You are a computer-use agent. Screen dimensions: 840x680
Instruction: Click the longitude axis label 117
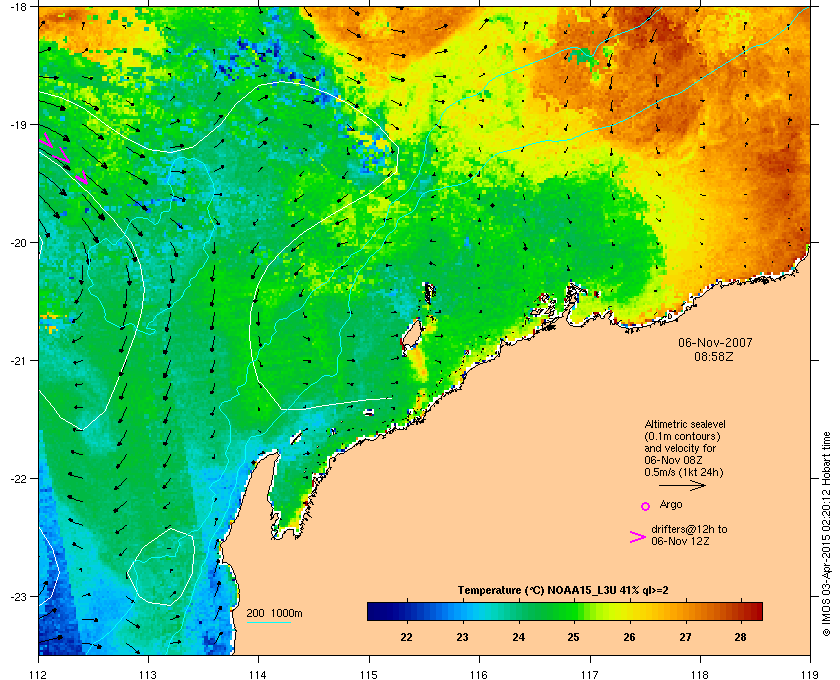[x=589, y=674]
